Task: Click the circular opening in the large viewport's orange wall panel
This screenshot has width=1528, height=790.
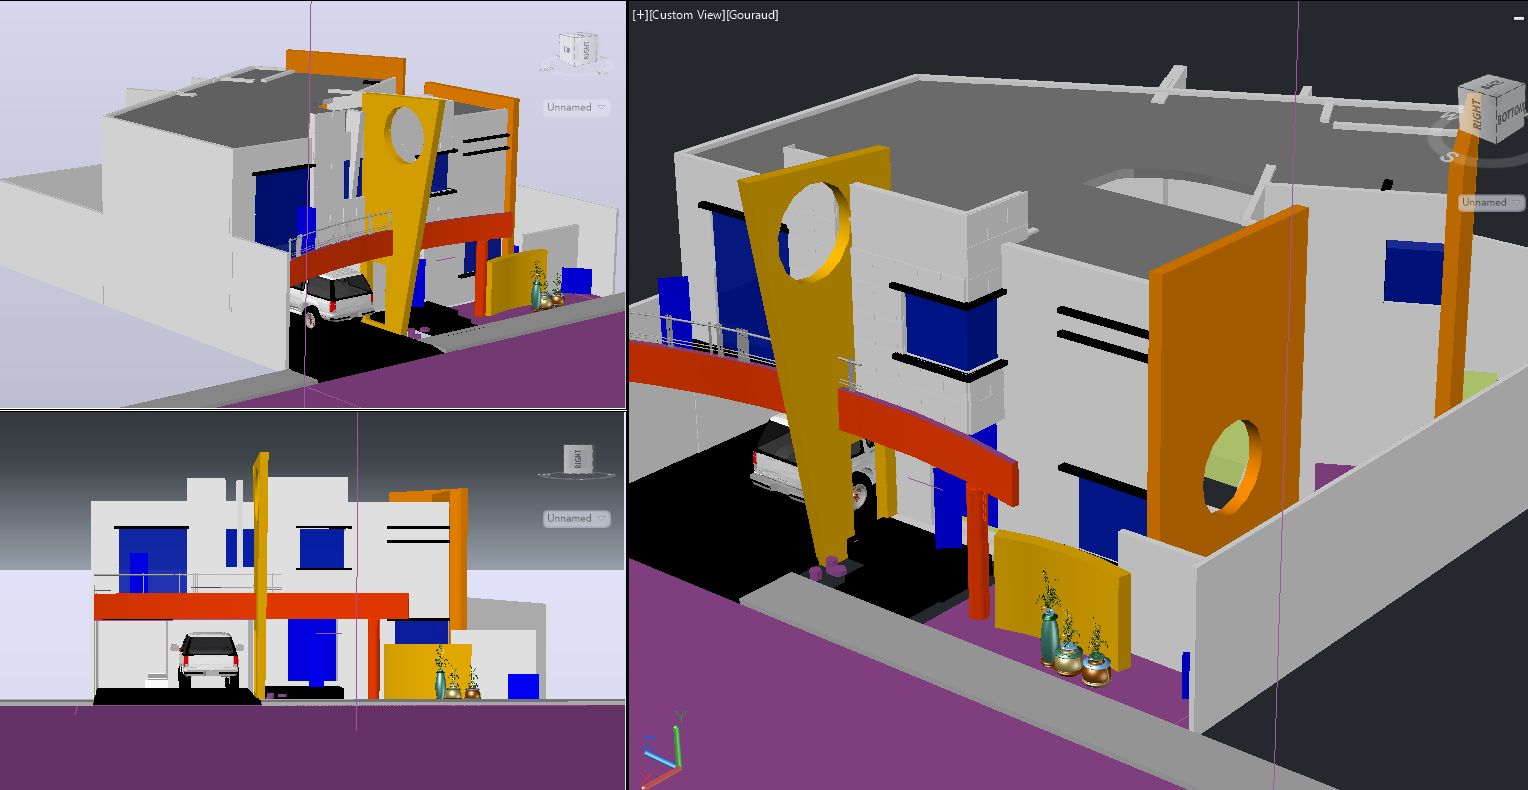Action: (1231, 467)
